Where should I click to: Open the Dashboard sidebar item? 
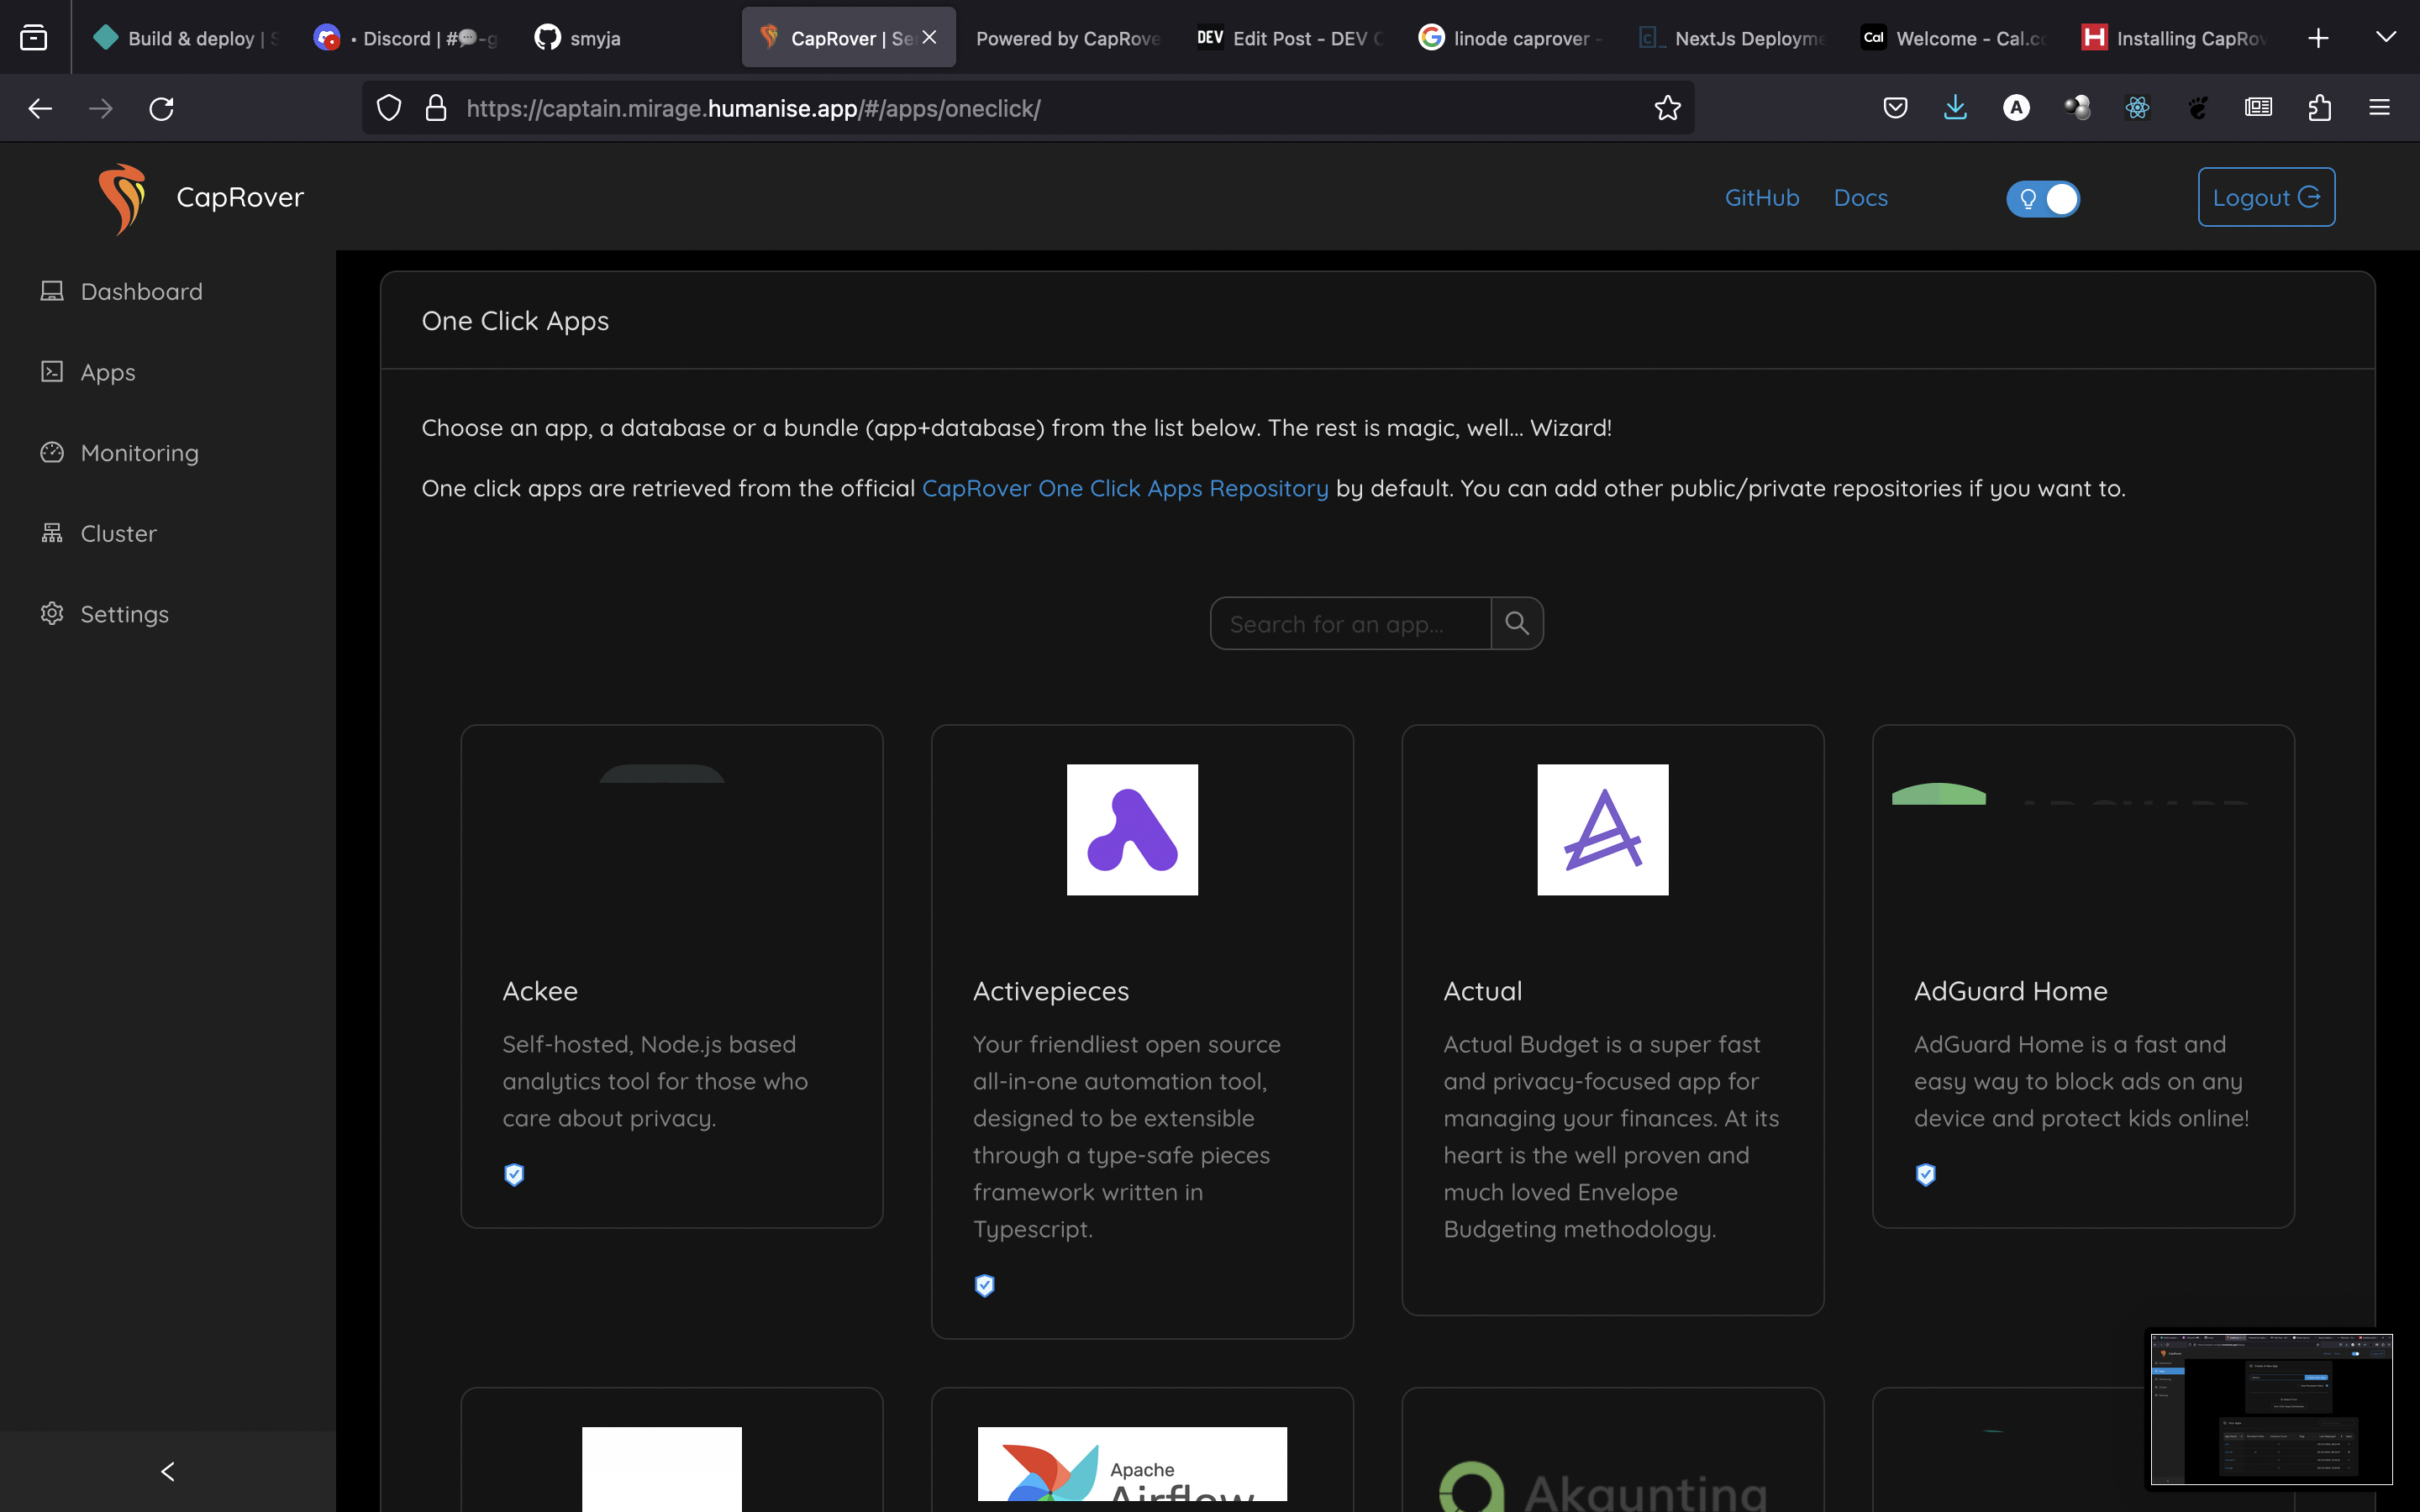click(x=141, y=291)
